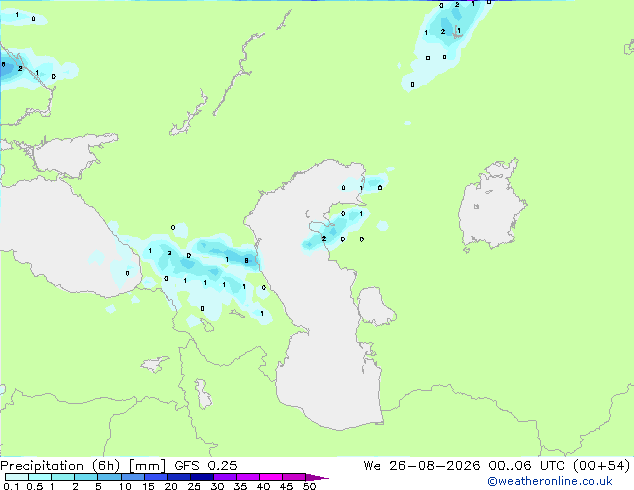Click the Precipitation (6h) [mm] title text
The width and height of the screenshot is (634, 490).
[x=83, y=466]
